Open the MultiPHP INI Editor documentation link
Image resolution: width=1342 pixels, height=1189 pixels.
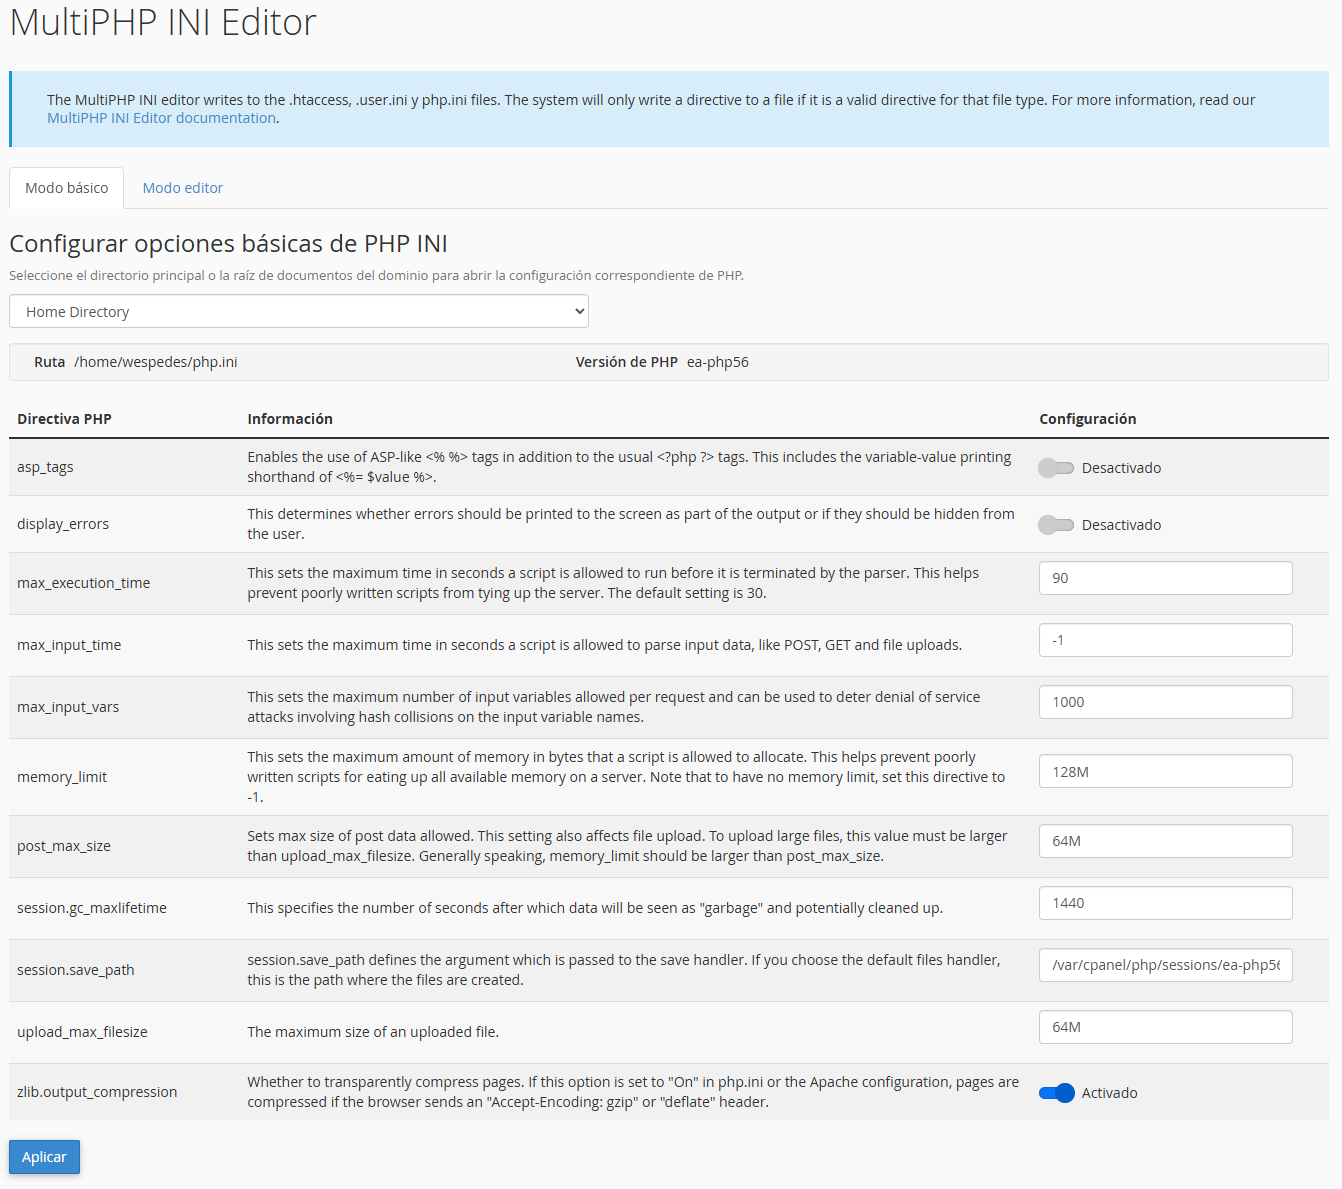click(161, 118)
